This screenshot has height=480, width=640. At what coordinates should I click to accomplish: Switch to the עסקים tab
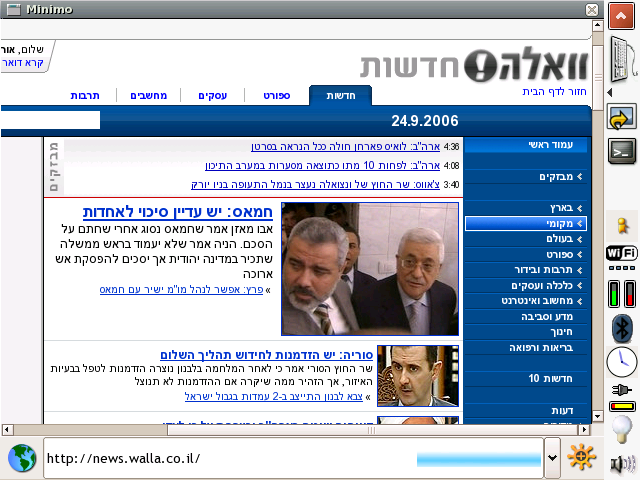pyautogui.click(x=212, y=95)
